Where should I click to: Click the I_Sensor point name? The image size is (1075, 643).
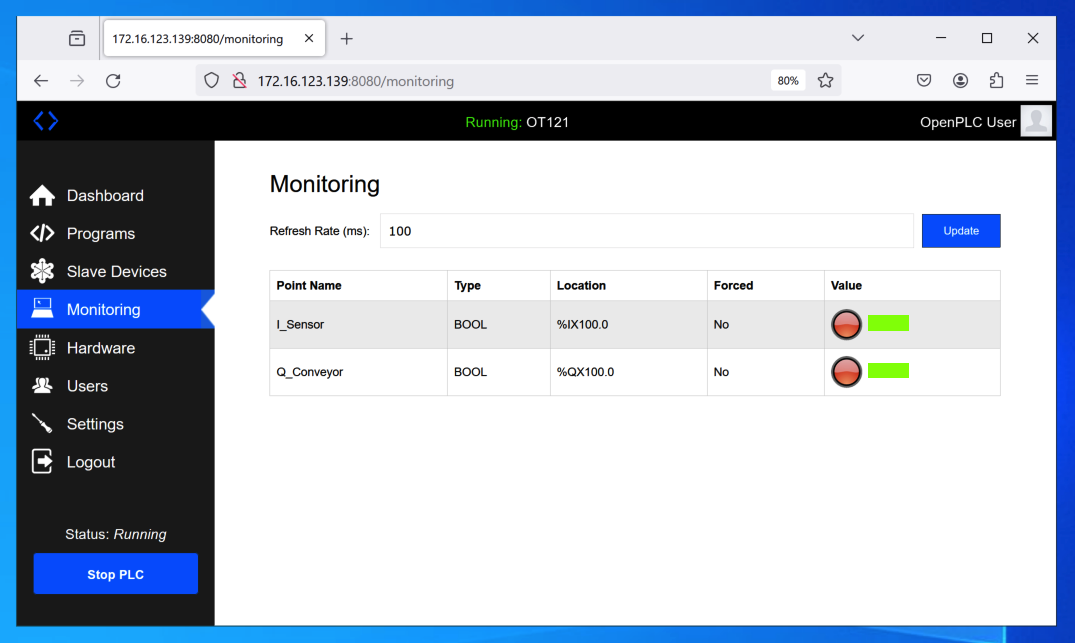300,324
